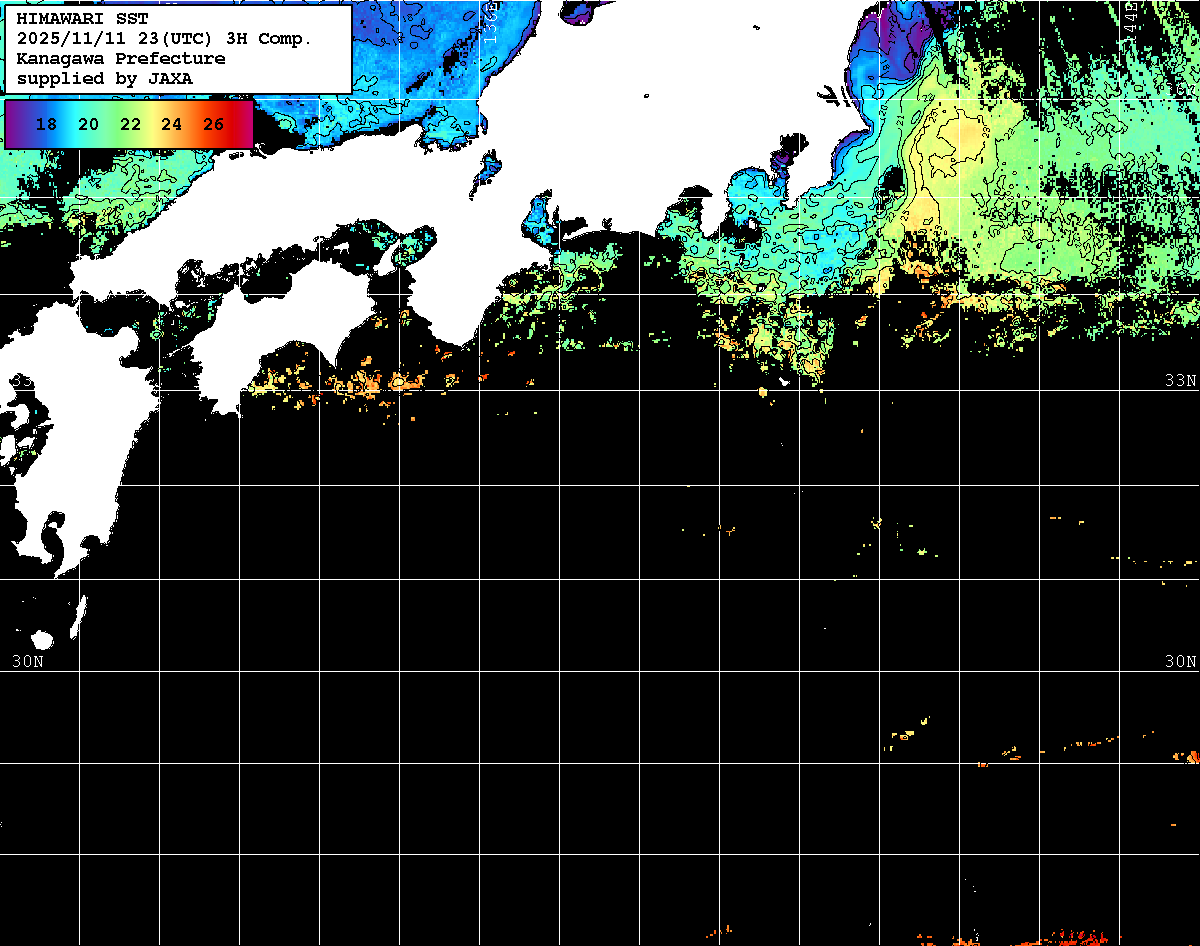Image resolution: width=1200 pixels, height=946 pixels.
Task: Click the small round island near 30N
Action: click(42, 640)
